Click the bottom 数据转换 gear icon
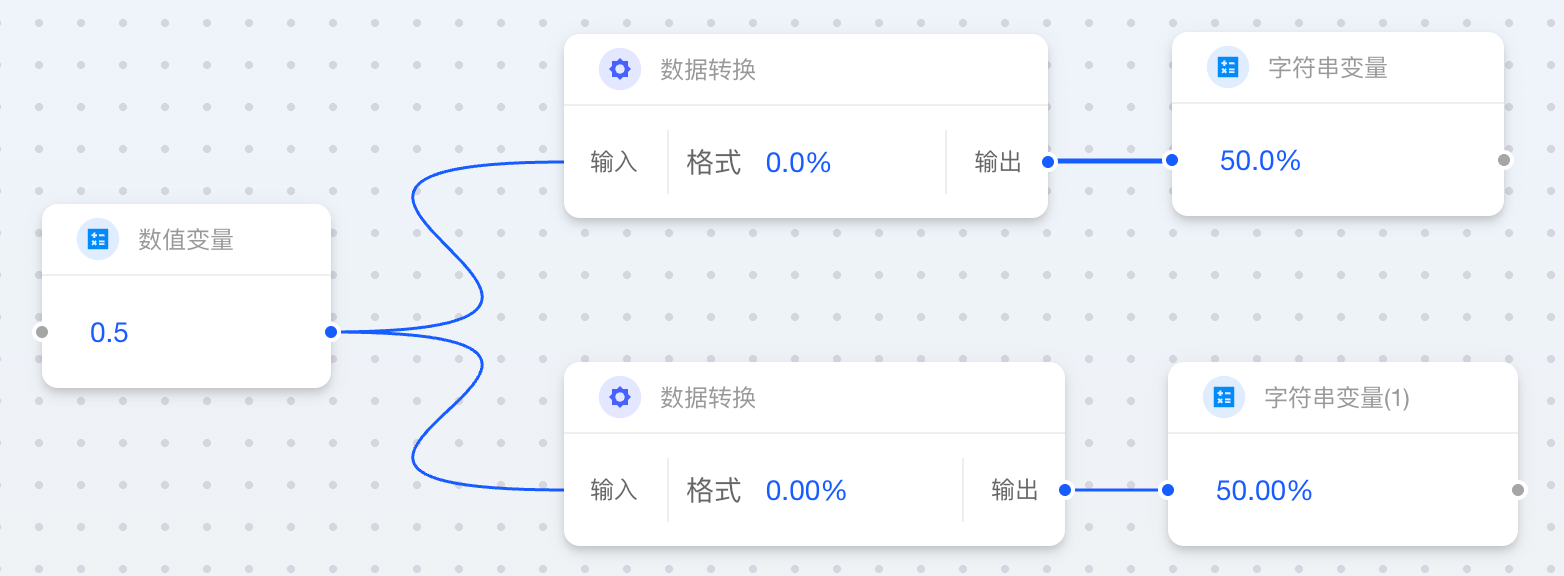 pyautogui.click(x=620, y=397)
